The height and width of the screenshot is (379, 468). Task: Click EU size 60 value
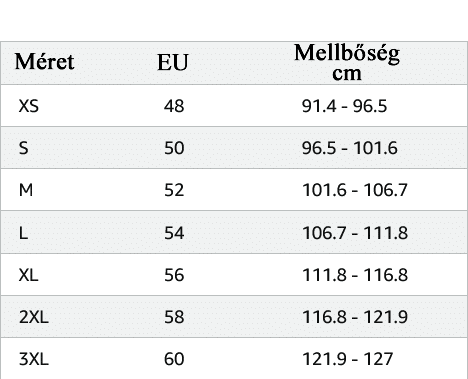tap(174, 359)
